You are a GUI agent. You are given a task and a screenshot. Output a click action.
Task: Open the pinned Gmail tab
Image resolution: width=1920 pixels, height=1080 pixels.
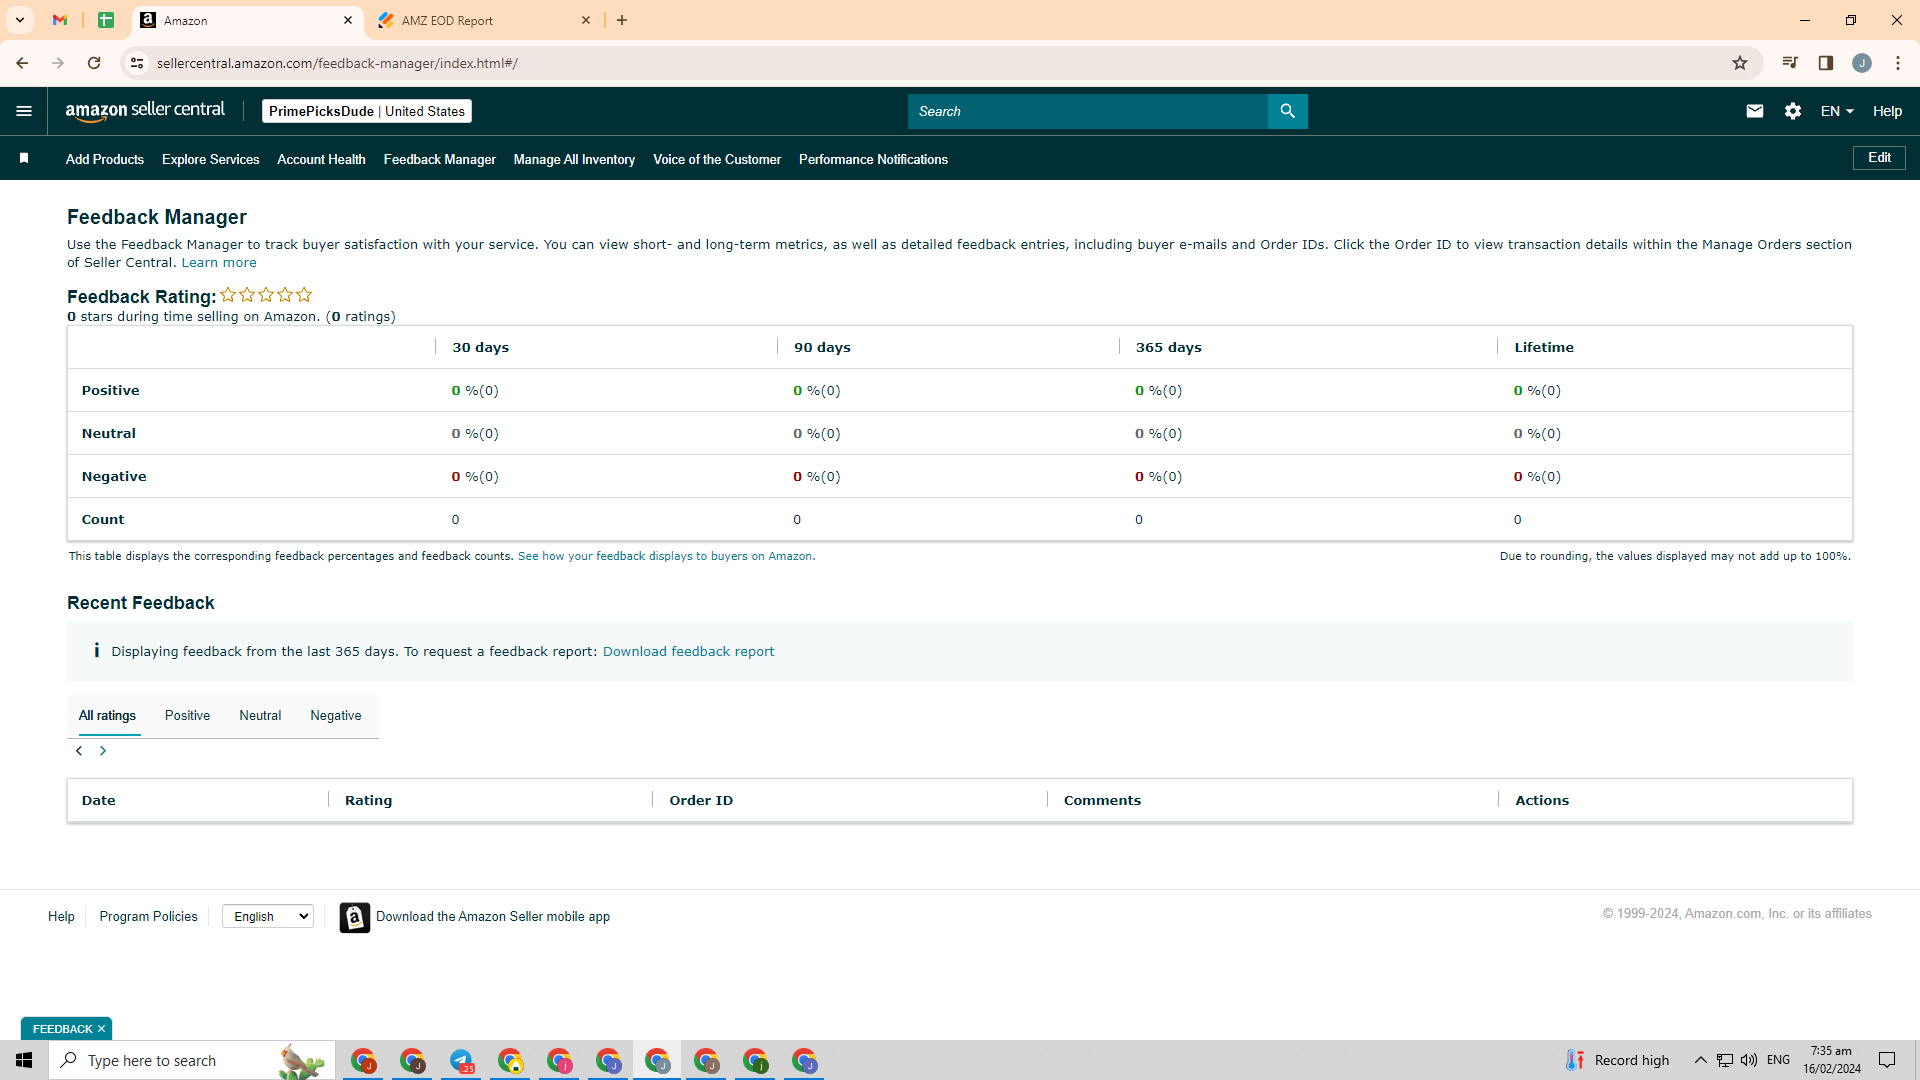point(60,20)
